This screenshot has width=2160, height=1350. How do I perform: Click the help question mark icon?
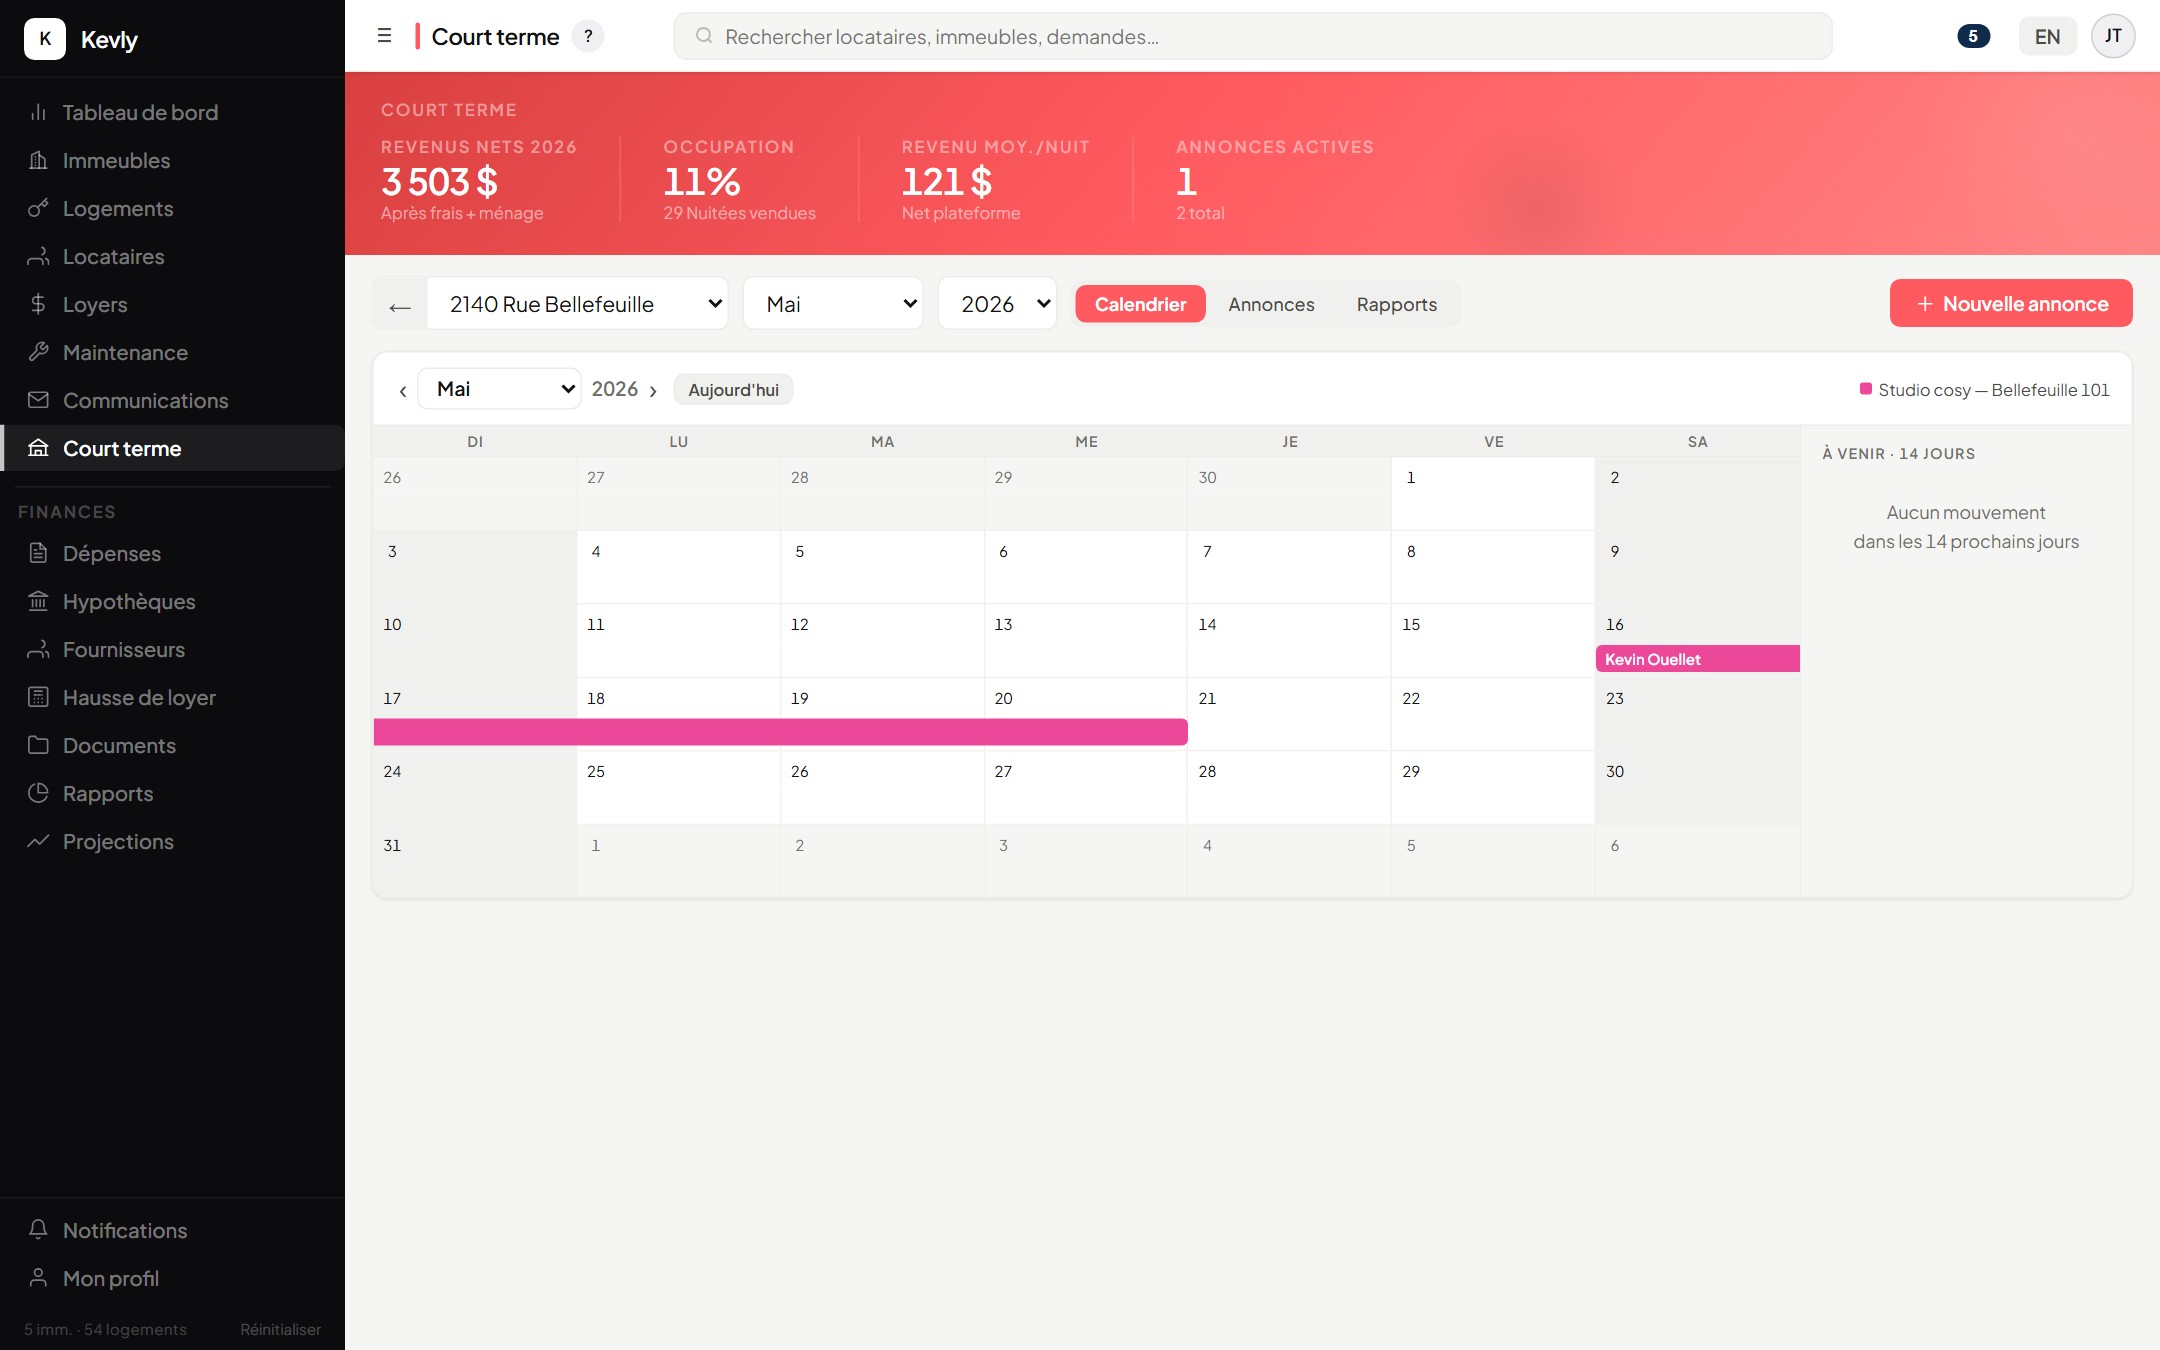[x=588, y=36]
